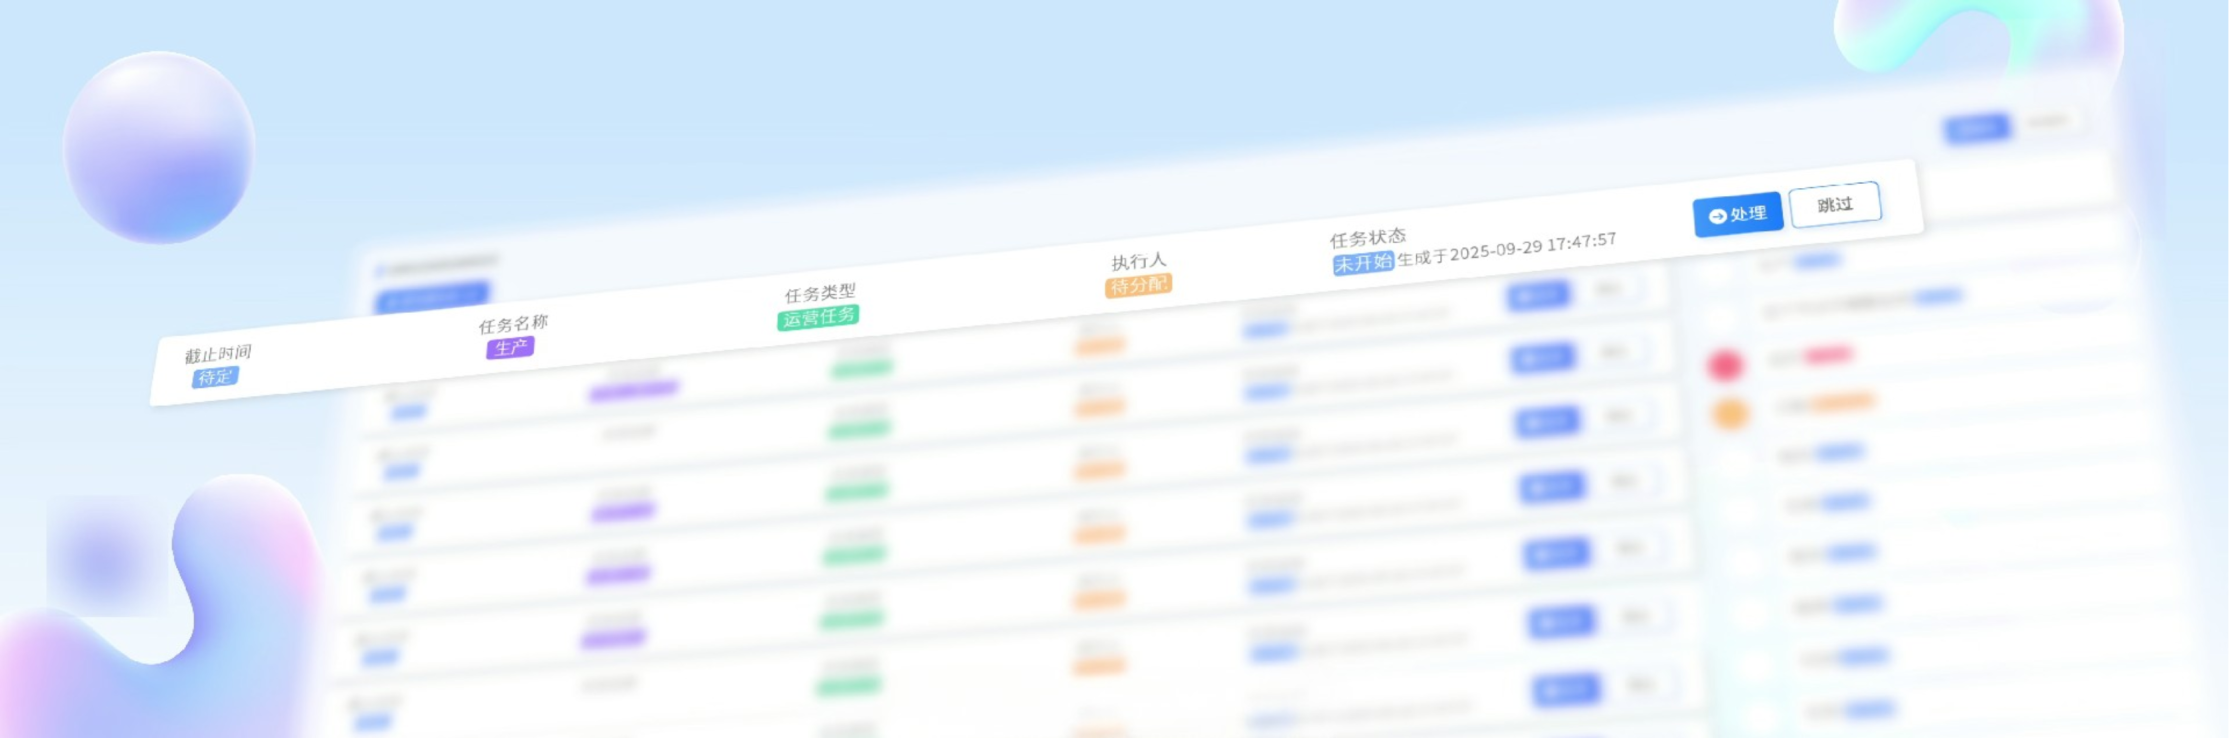
Task: Click the 截止时间 column label
Action: tap(218, 353)
